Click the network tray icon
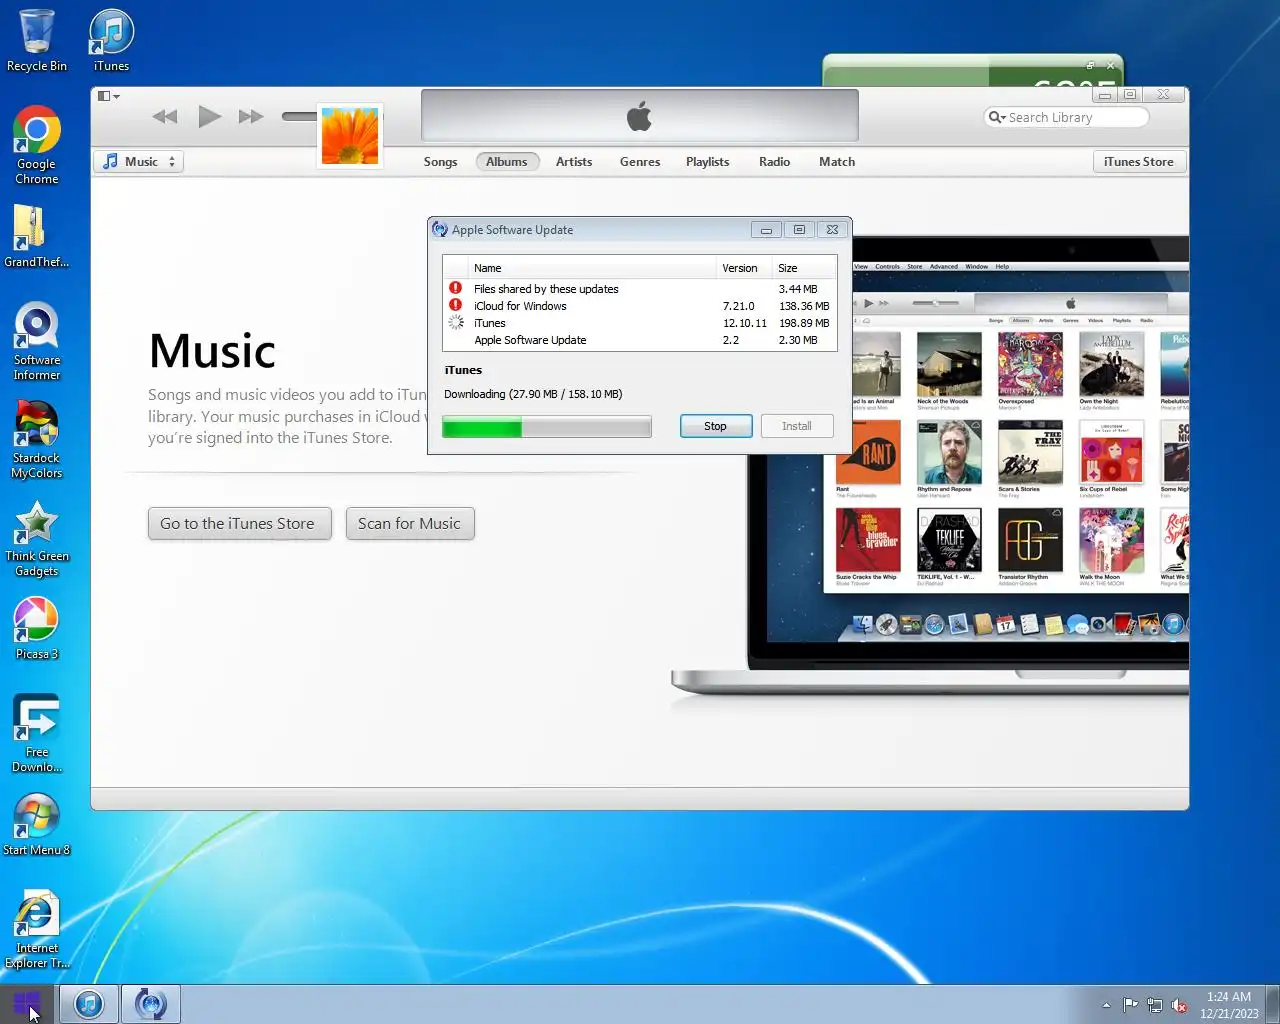1280x1024 pixels. [x=1155, y=1005]
